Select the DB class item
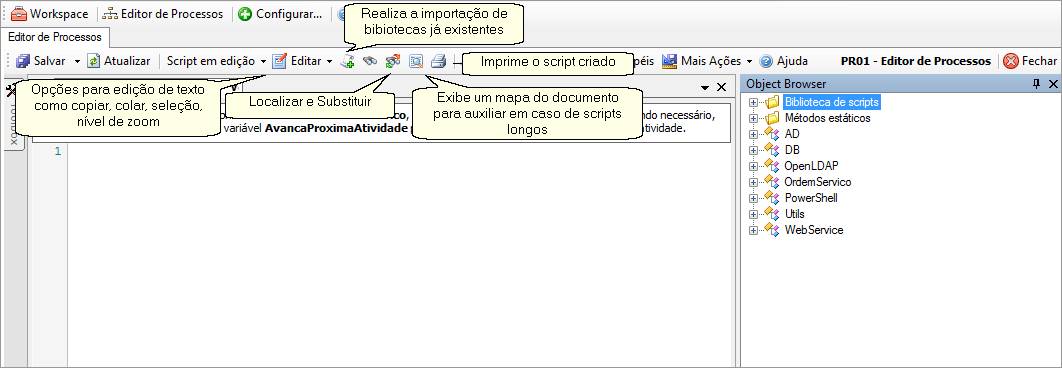Image resolution: width=1062 pixels, height=368 pixels. (x=792, y=150)
